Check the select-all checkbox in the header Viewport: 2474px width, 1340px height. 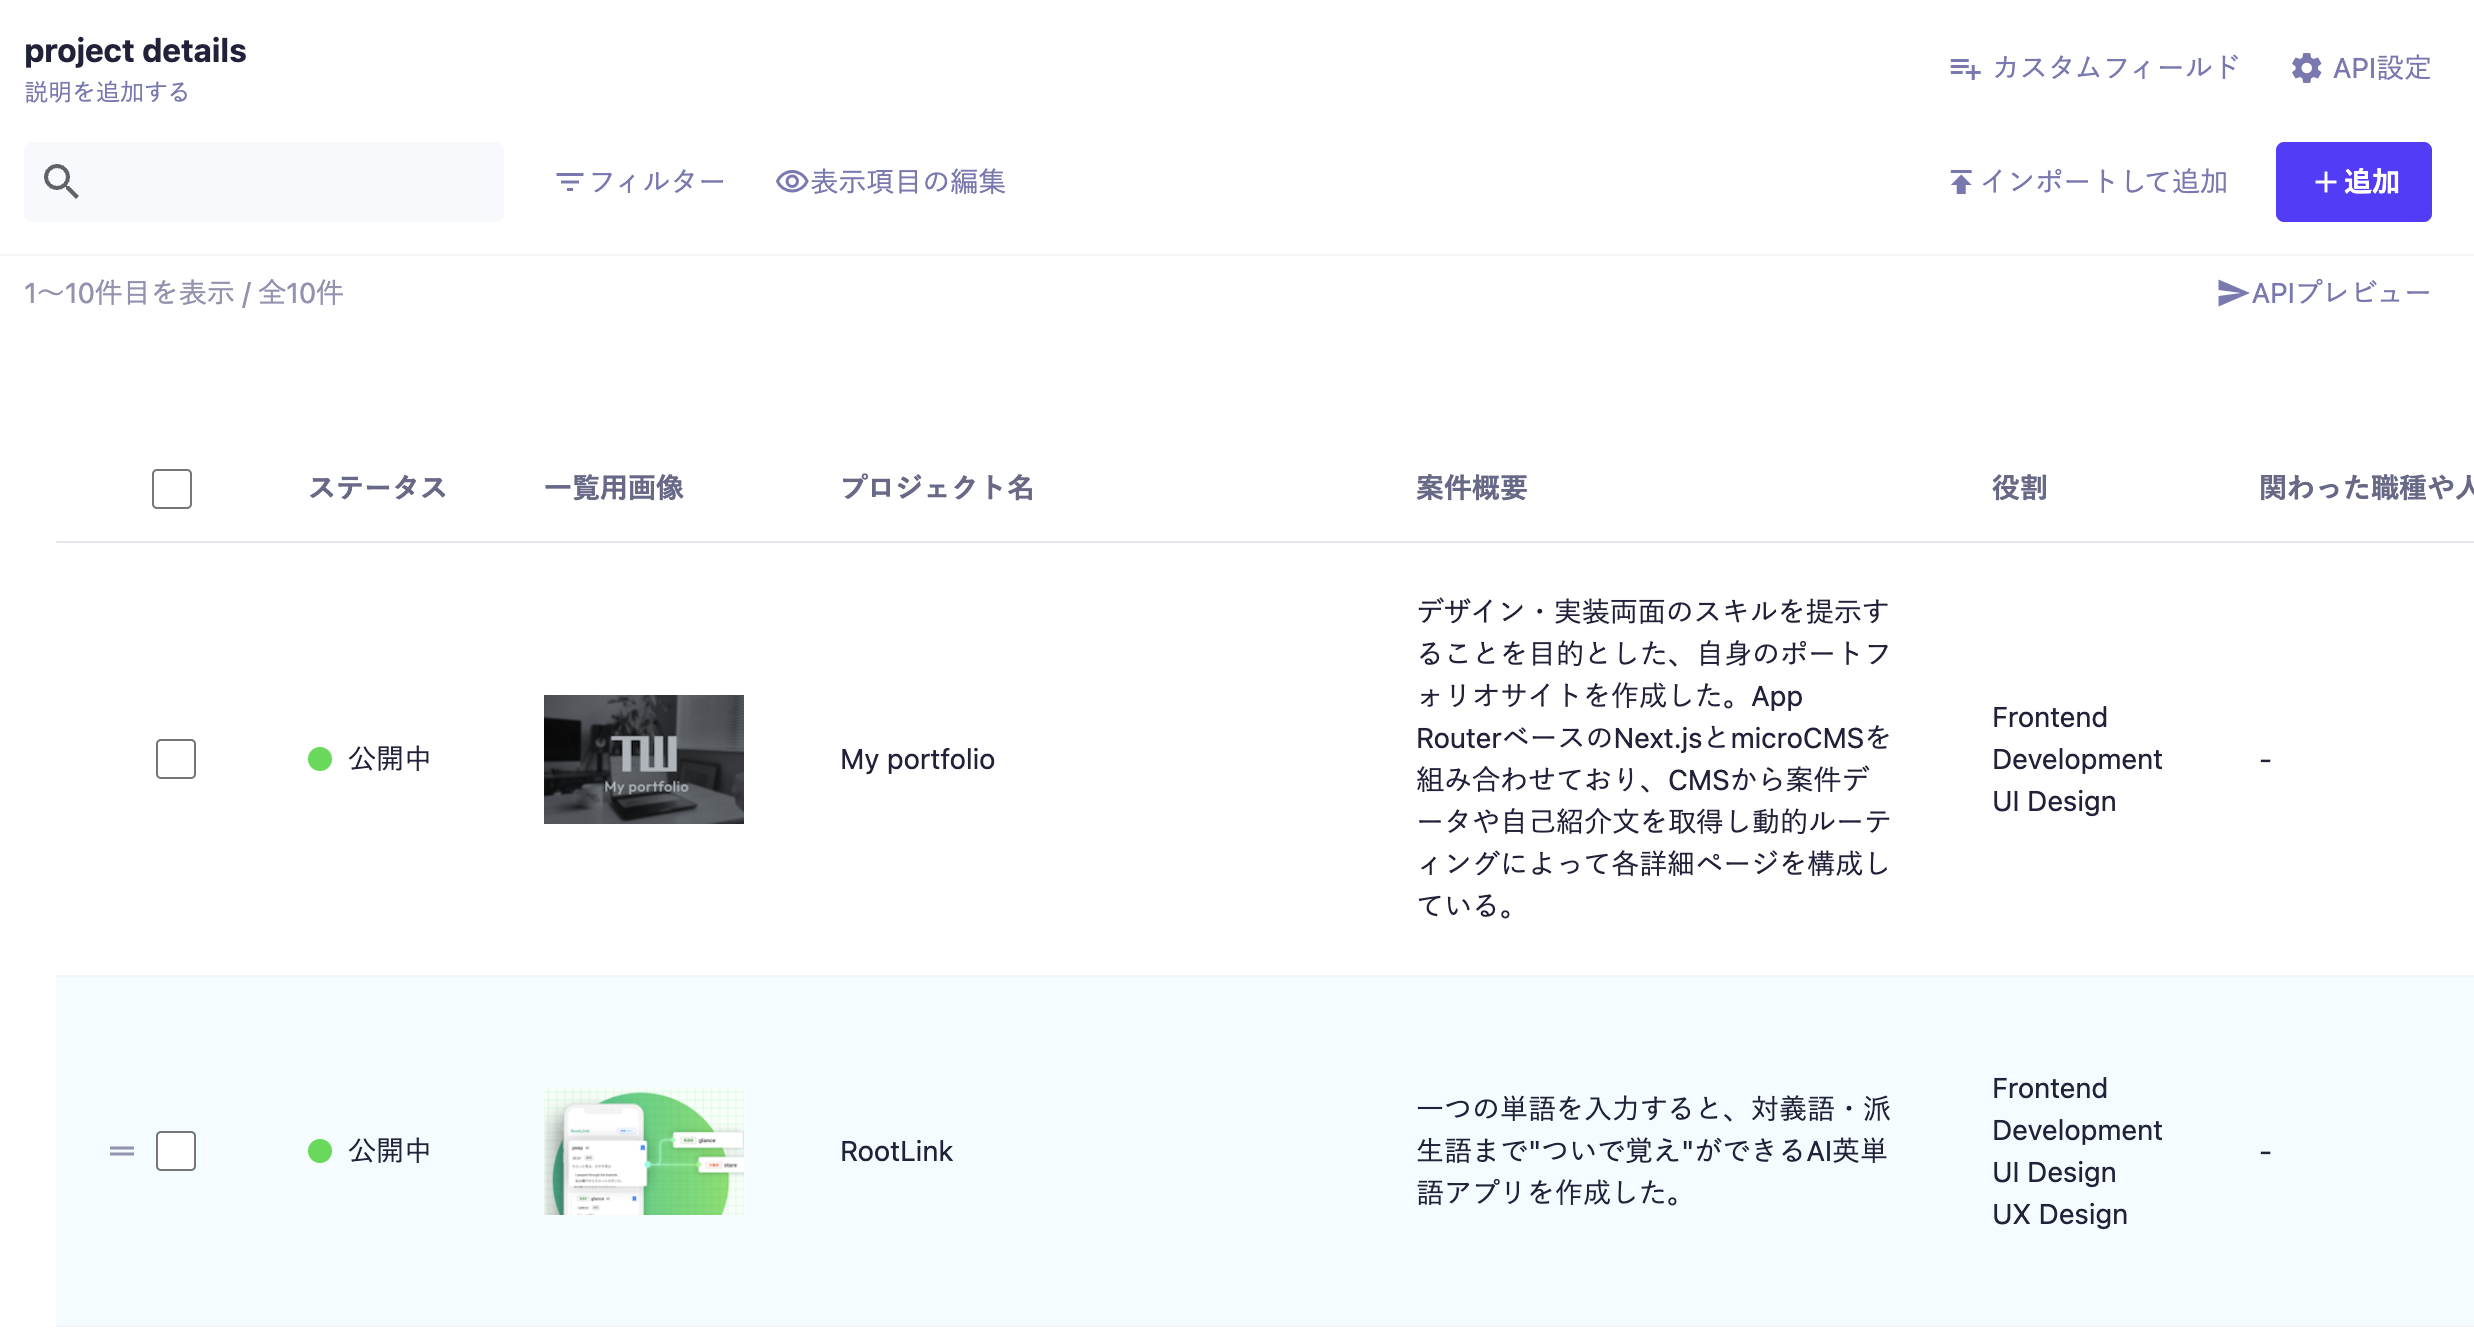point(171,489)
